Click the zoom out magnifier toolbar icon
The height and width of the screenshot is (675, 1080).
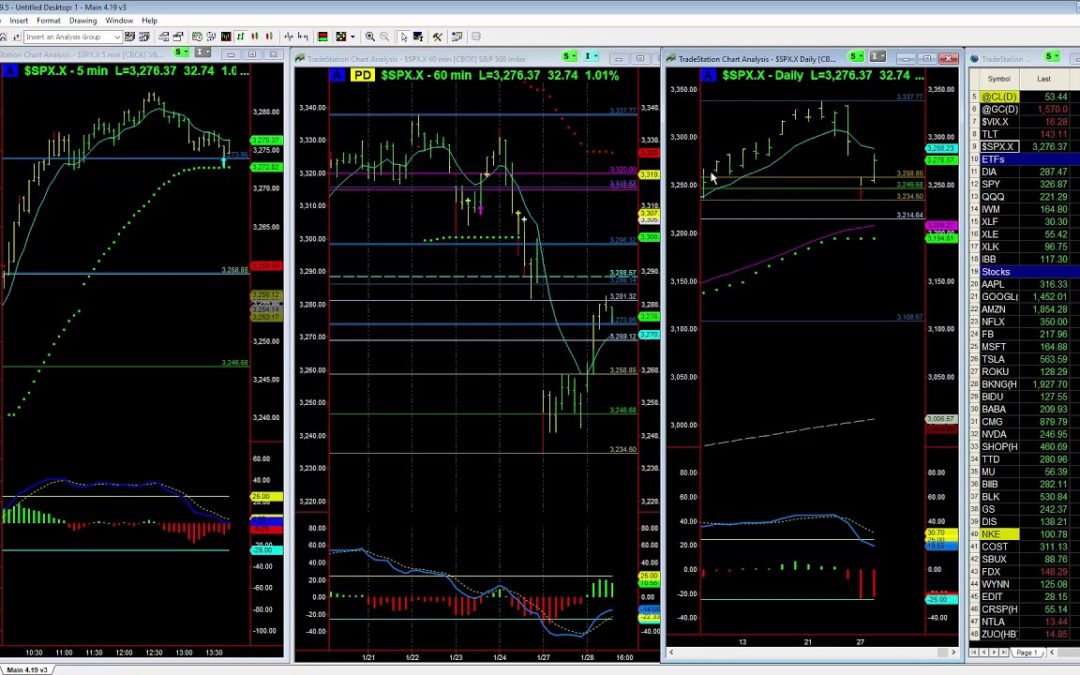click(384, 37)
